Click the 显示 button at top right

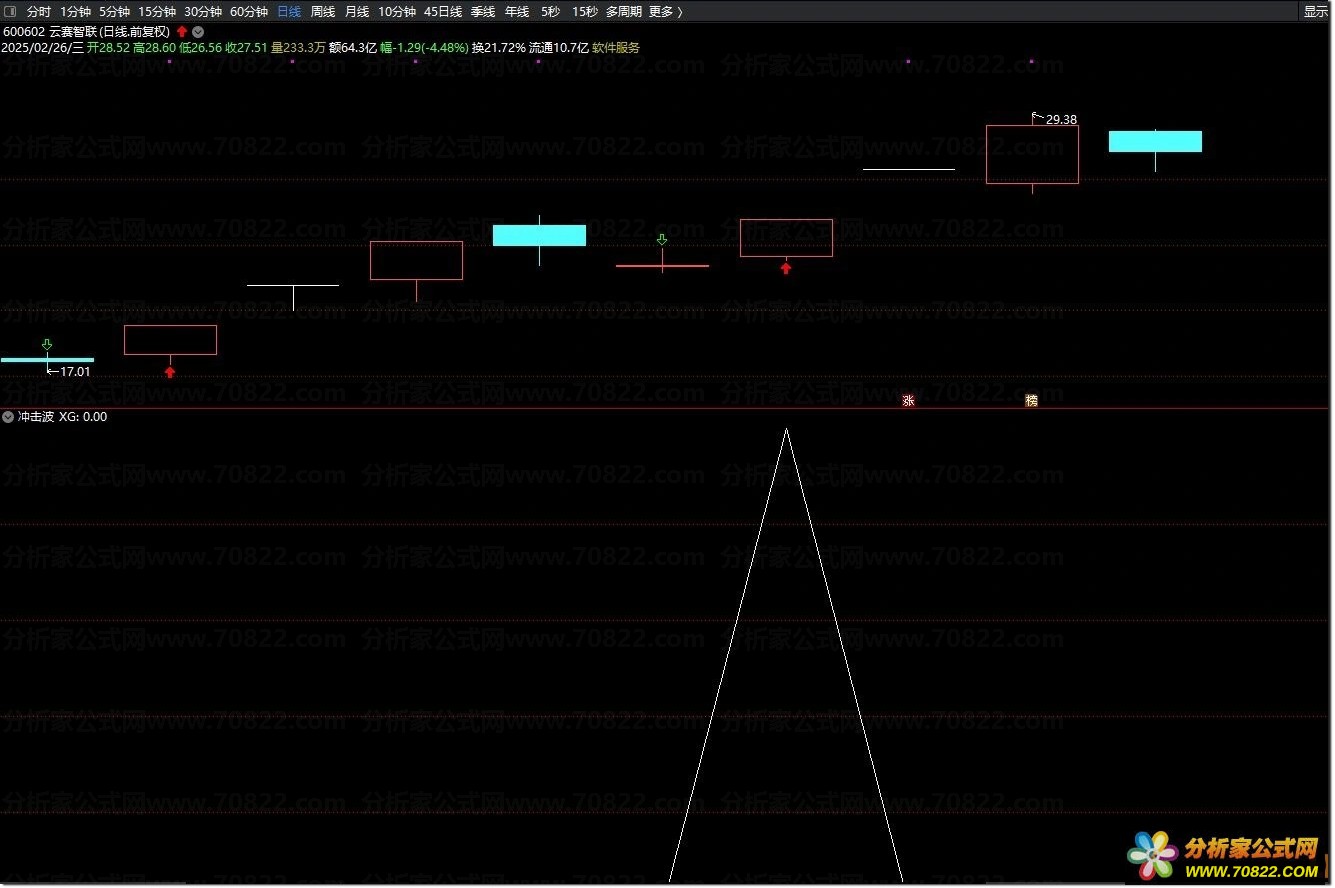[1316, 12]
